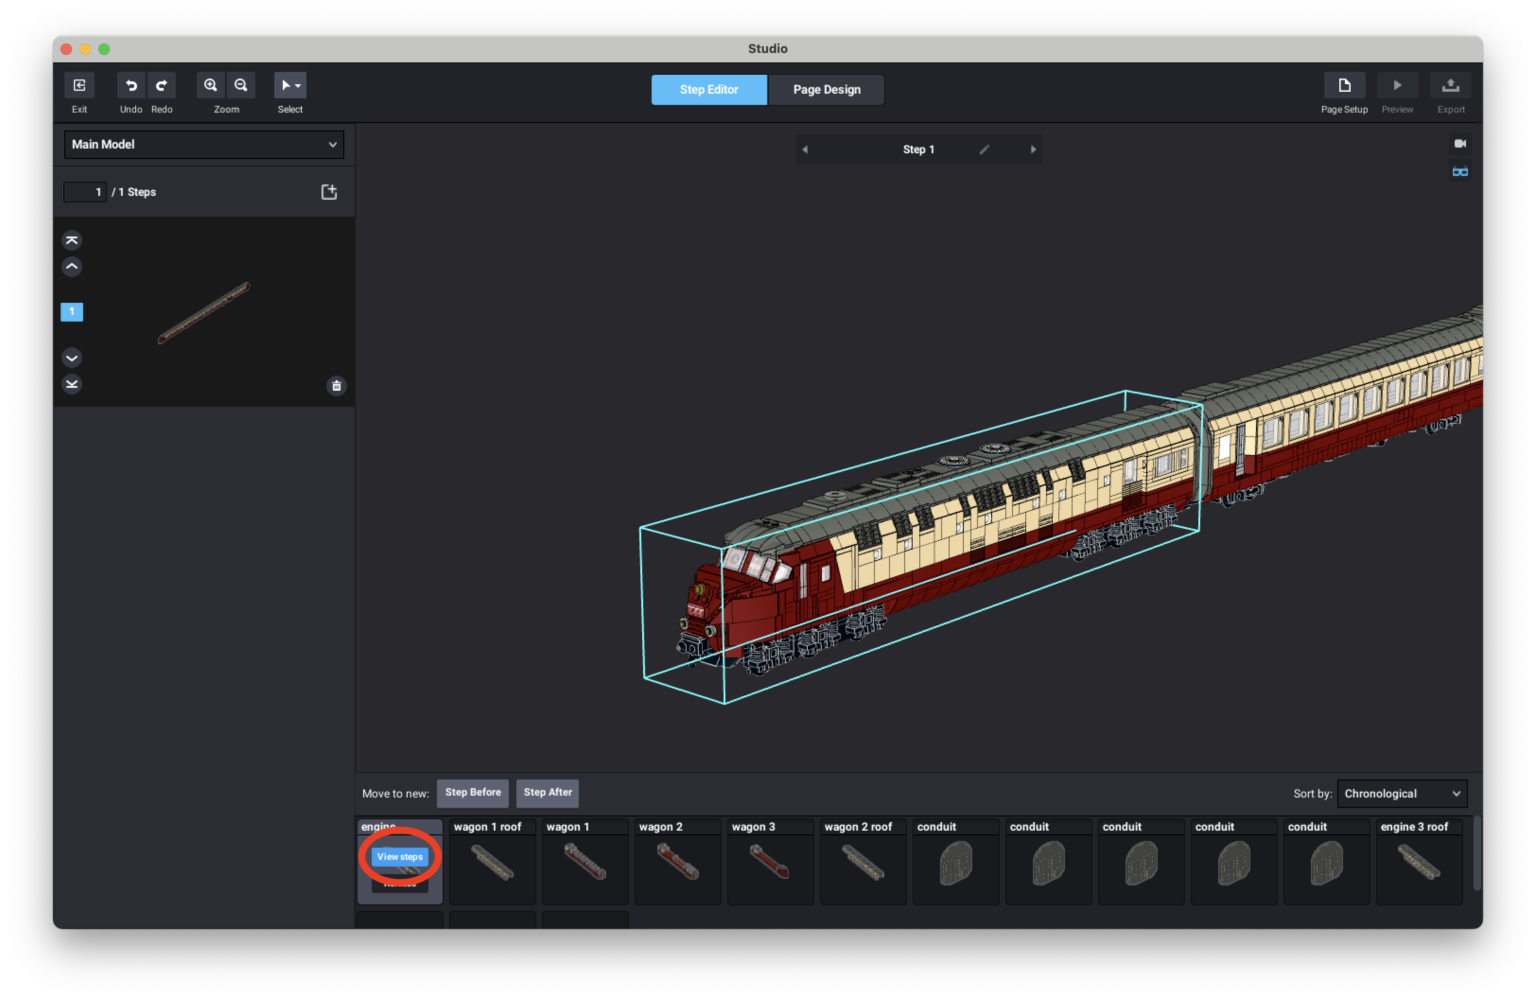Image resolution: width=1536 pixels, height=999 pixels.
Task: Zoom out of the model
Action: [x=241, y=86]
